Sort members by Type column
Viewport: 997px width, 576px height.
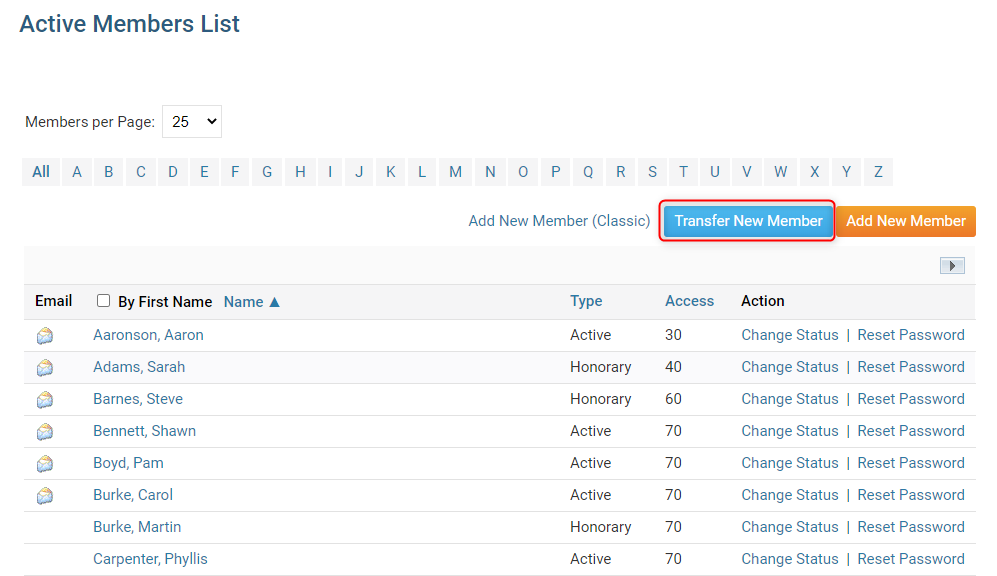586,301
